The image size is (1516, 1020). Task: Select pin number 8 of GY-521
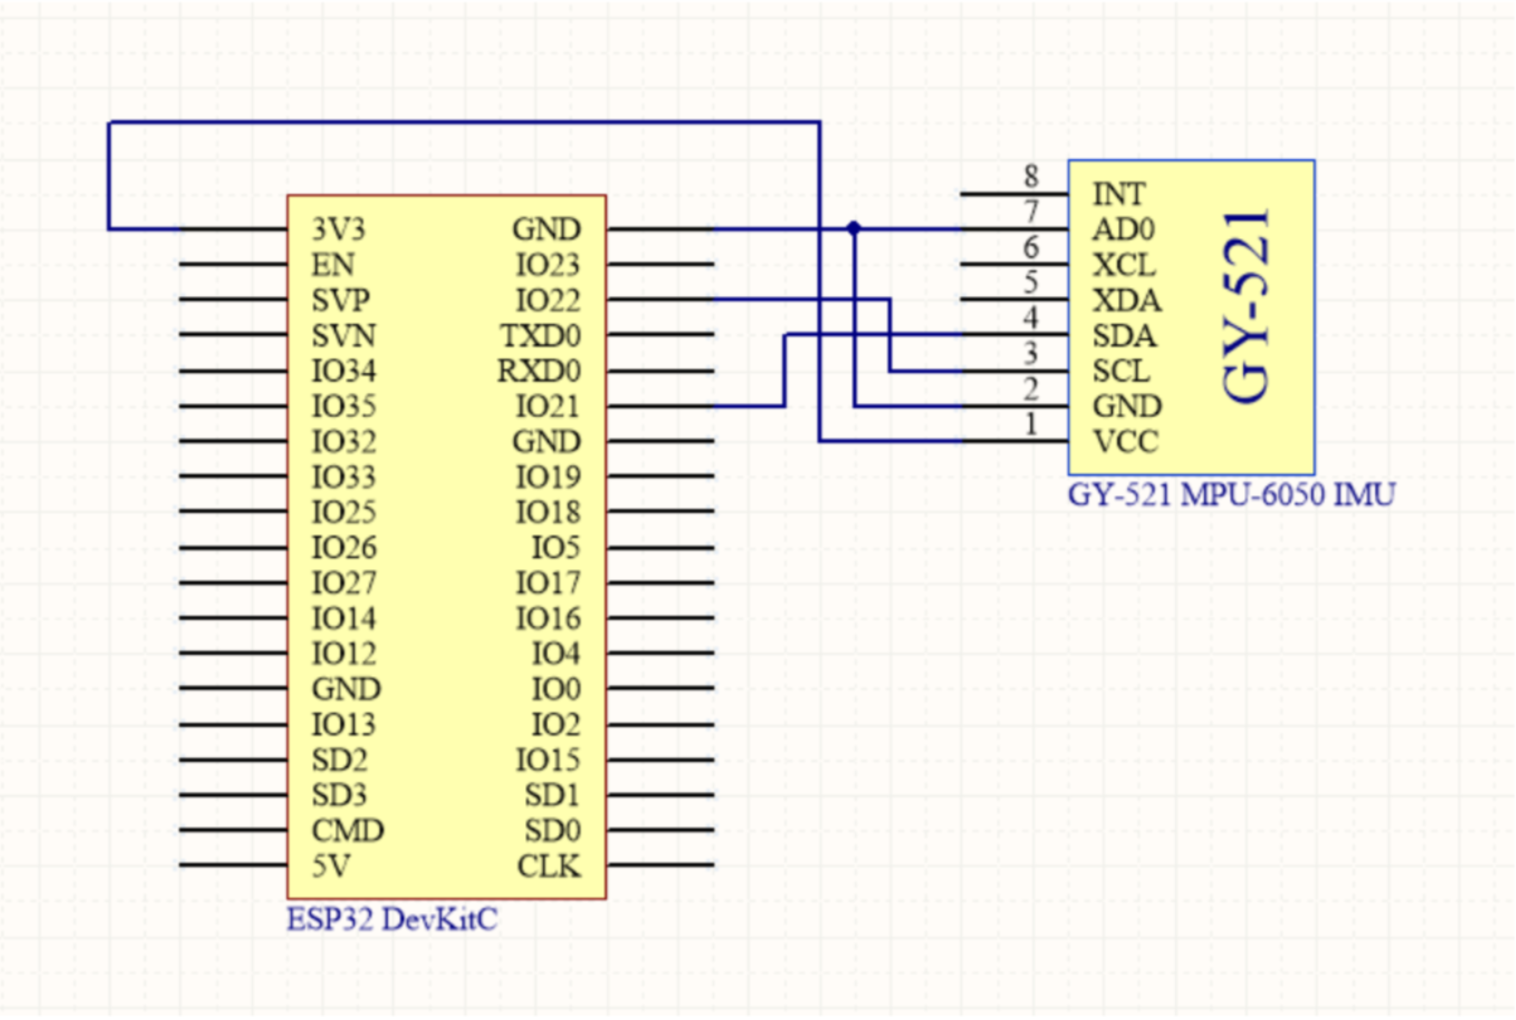(x=1031, y=176)
